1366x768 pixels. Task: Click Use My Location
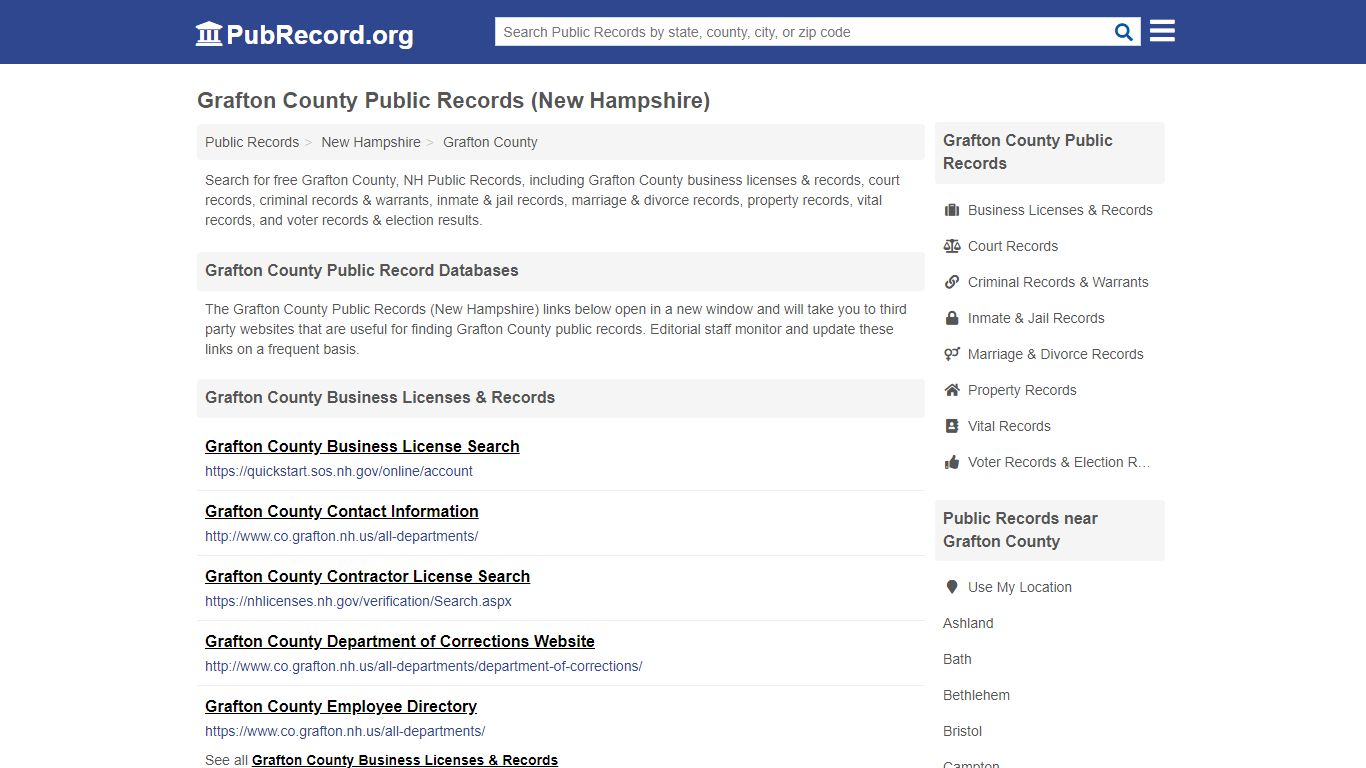pos(1020,587)
